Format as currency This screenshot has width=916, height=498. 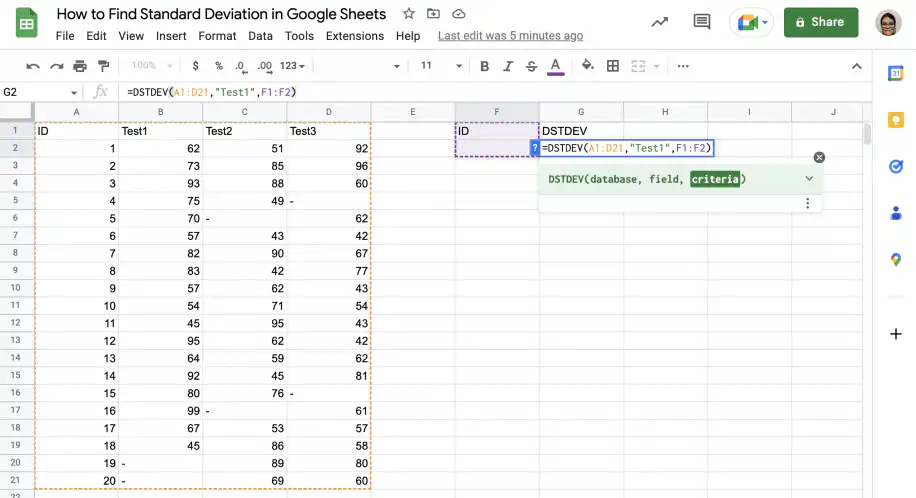[x=195, y=66]
